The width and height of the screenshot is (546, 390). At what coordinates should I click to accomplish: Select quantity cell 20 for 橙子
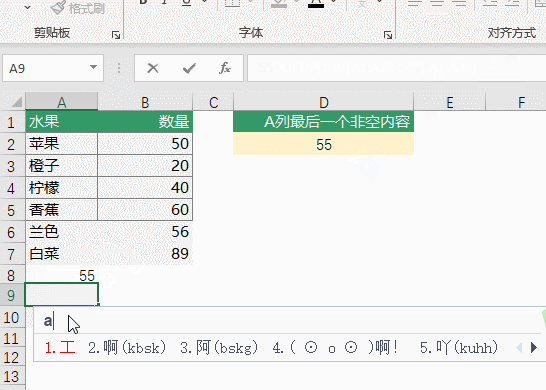[145, 166]
